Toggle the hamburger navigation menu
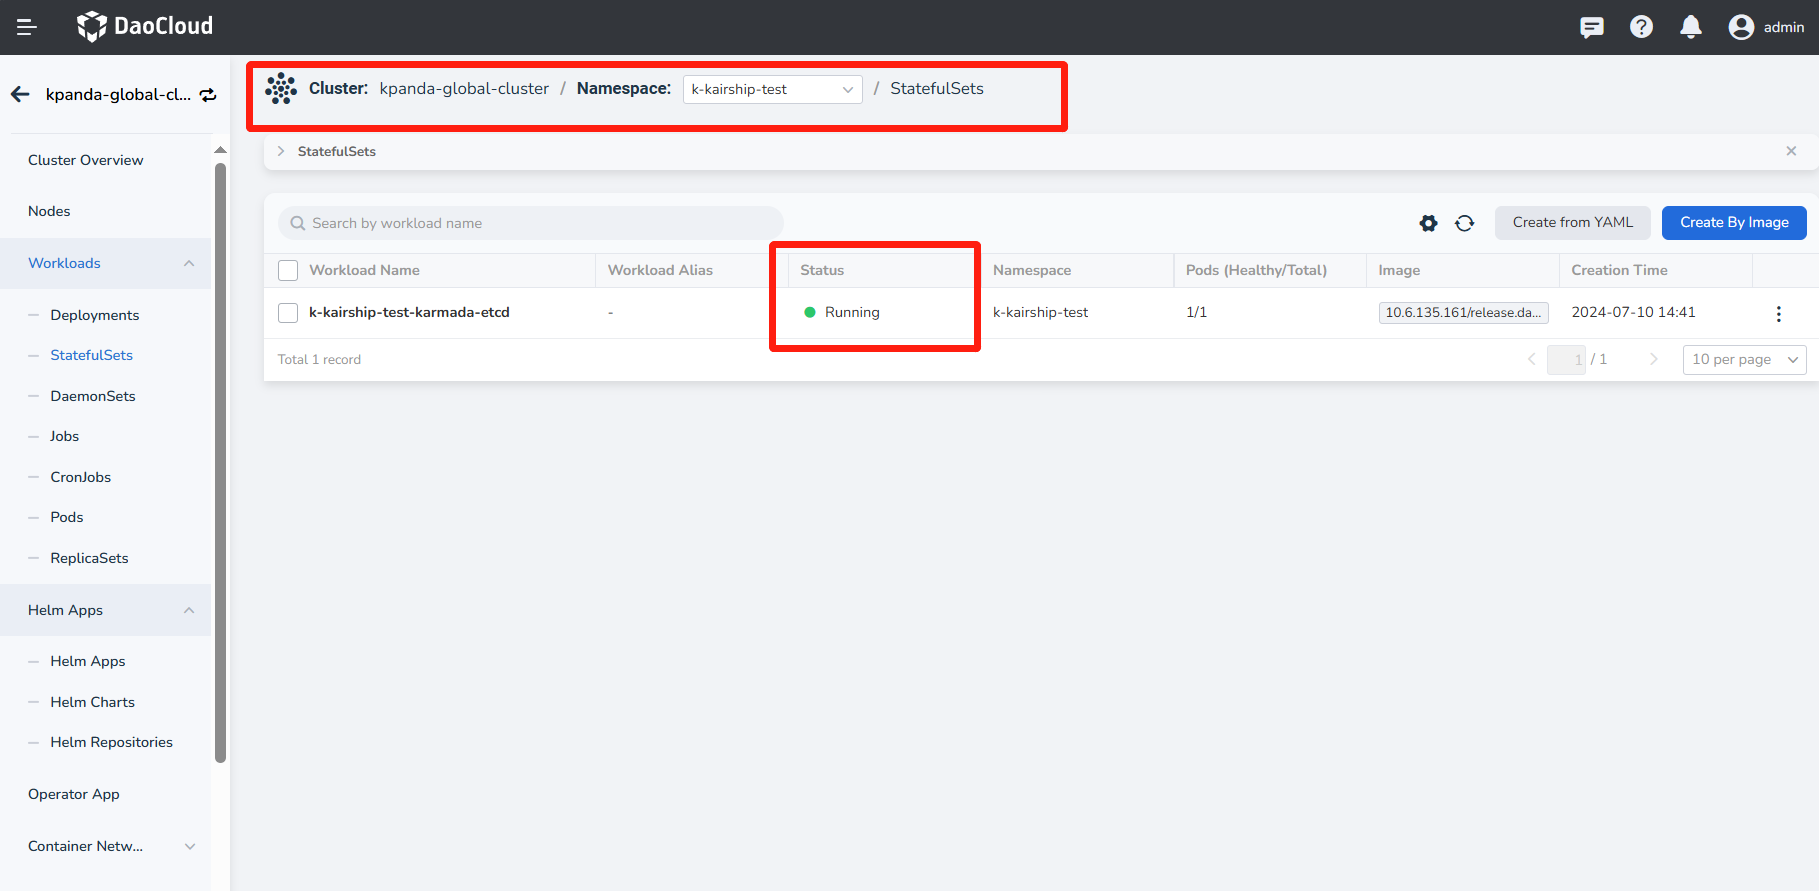This screenshot has width=1819, height=891. (x=27, y=27)
